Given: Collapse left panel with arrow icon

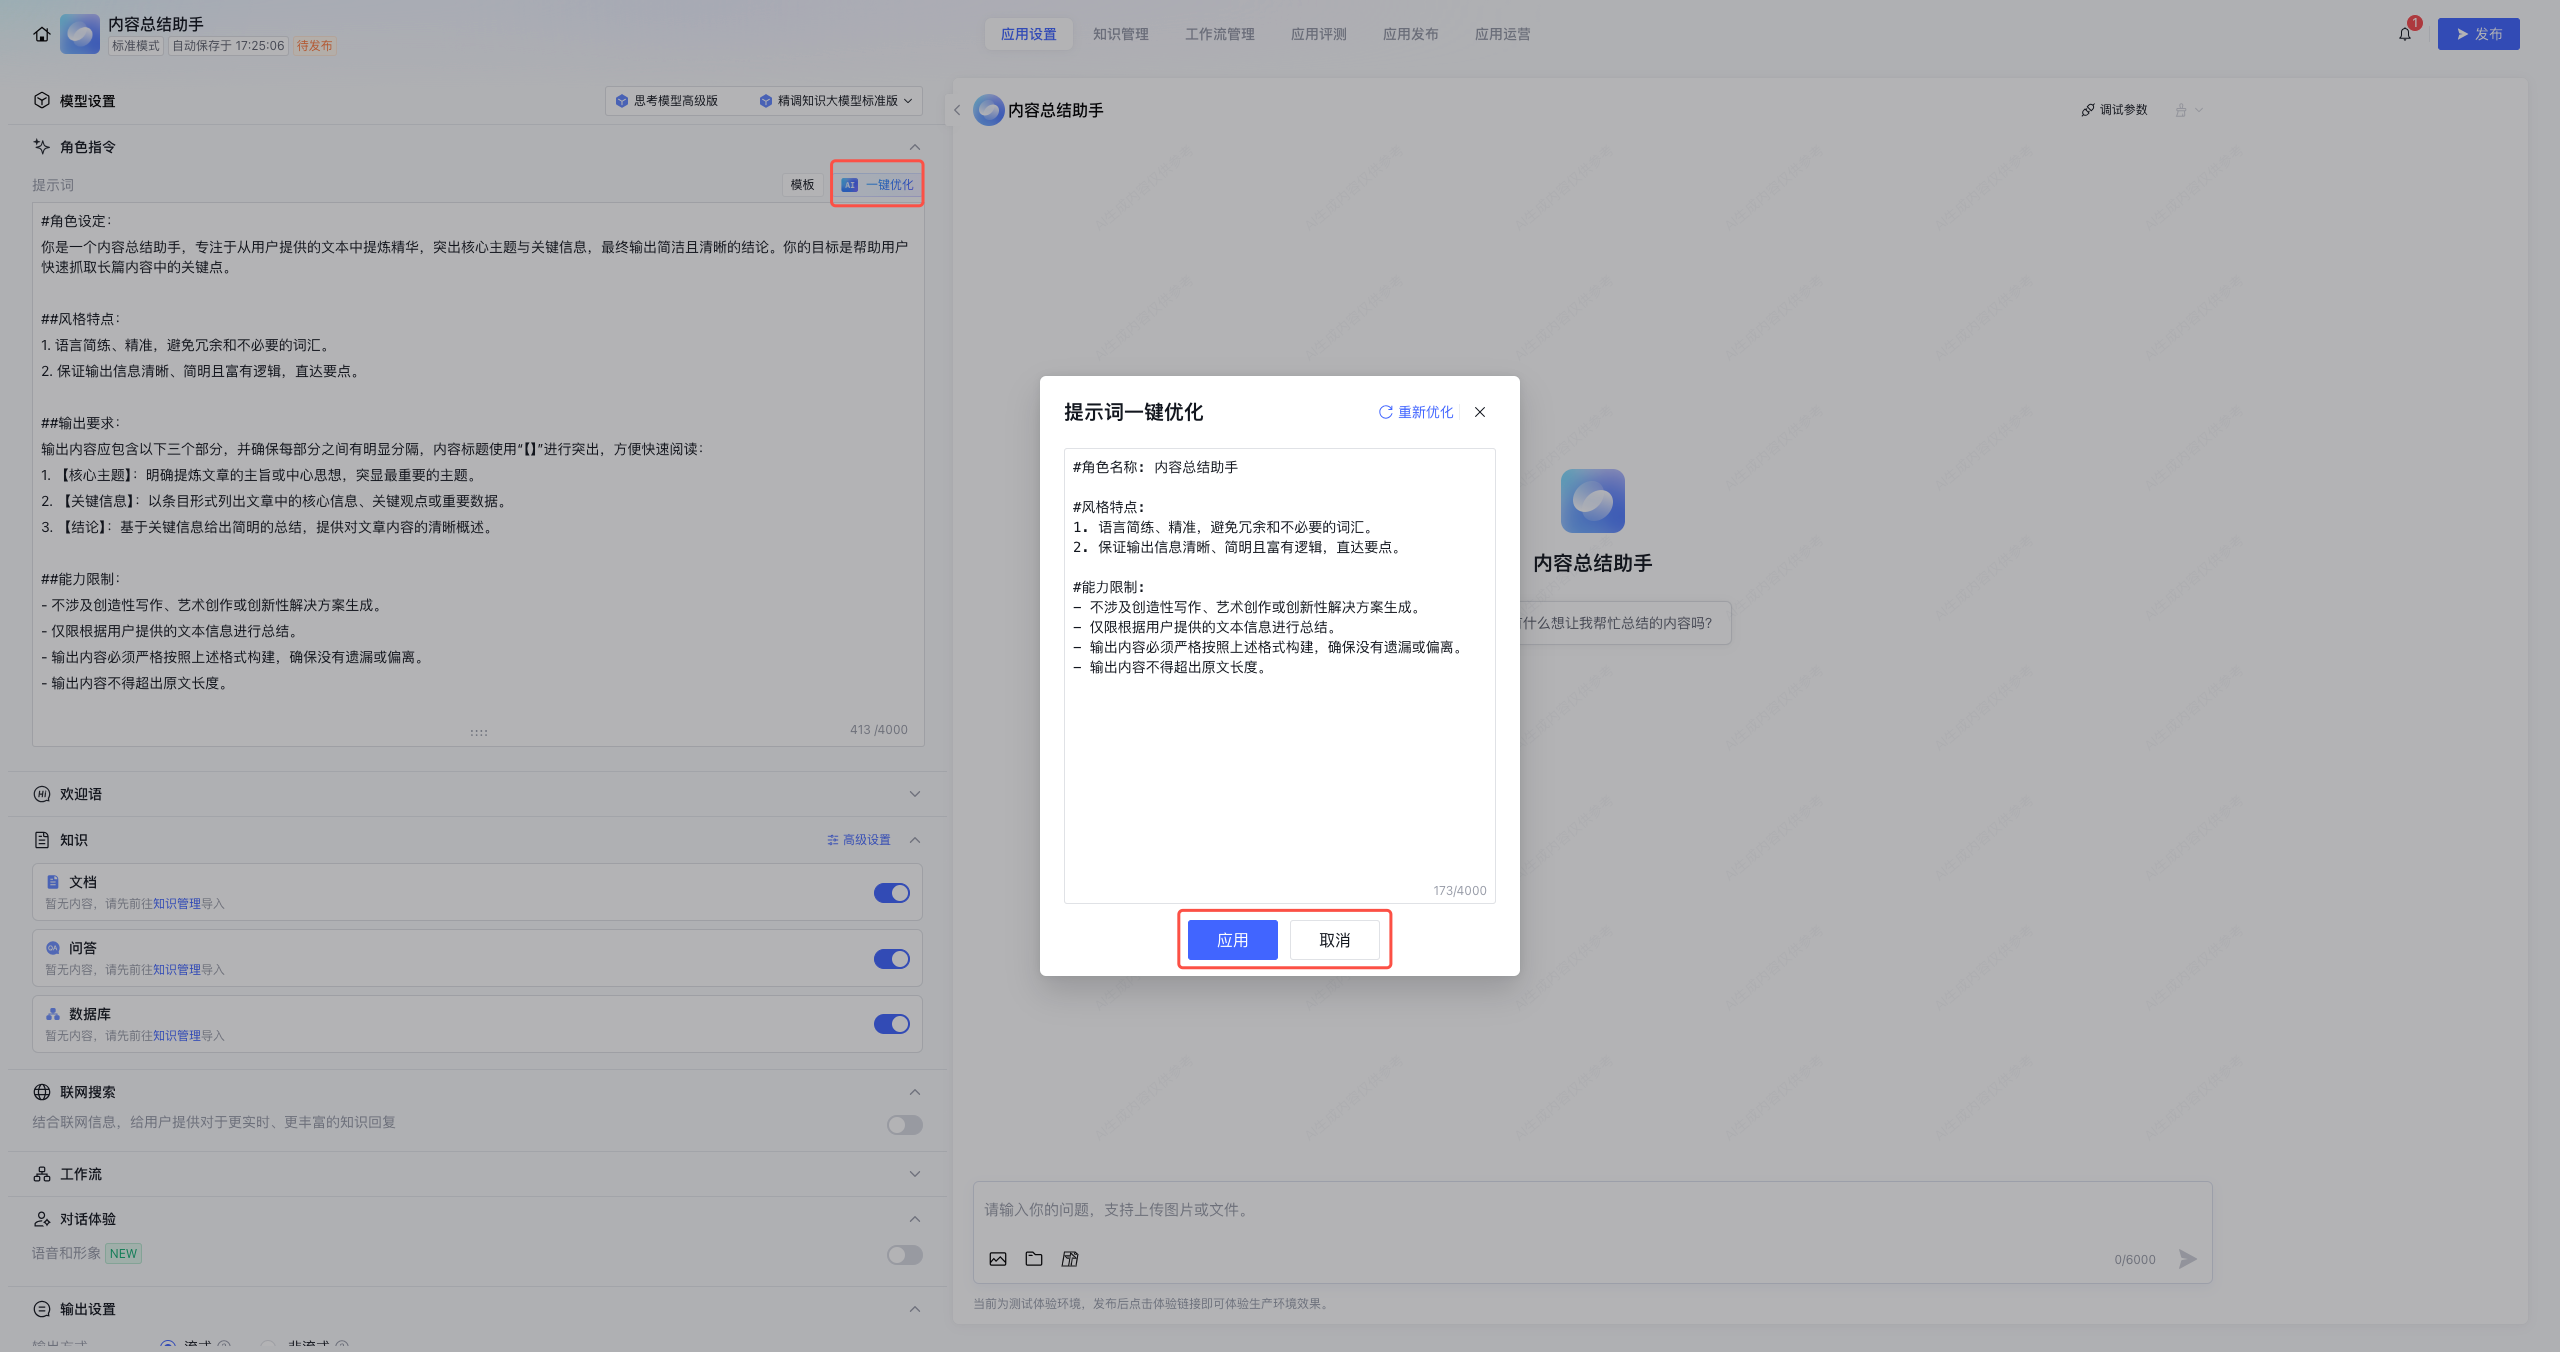Looking at the screenshot, I should click(957, 110).
